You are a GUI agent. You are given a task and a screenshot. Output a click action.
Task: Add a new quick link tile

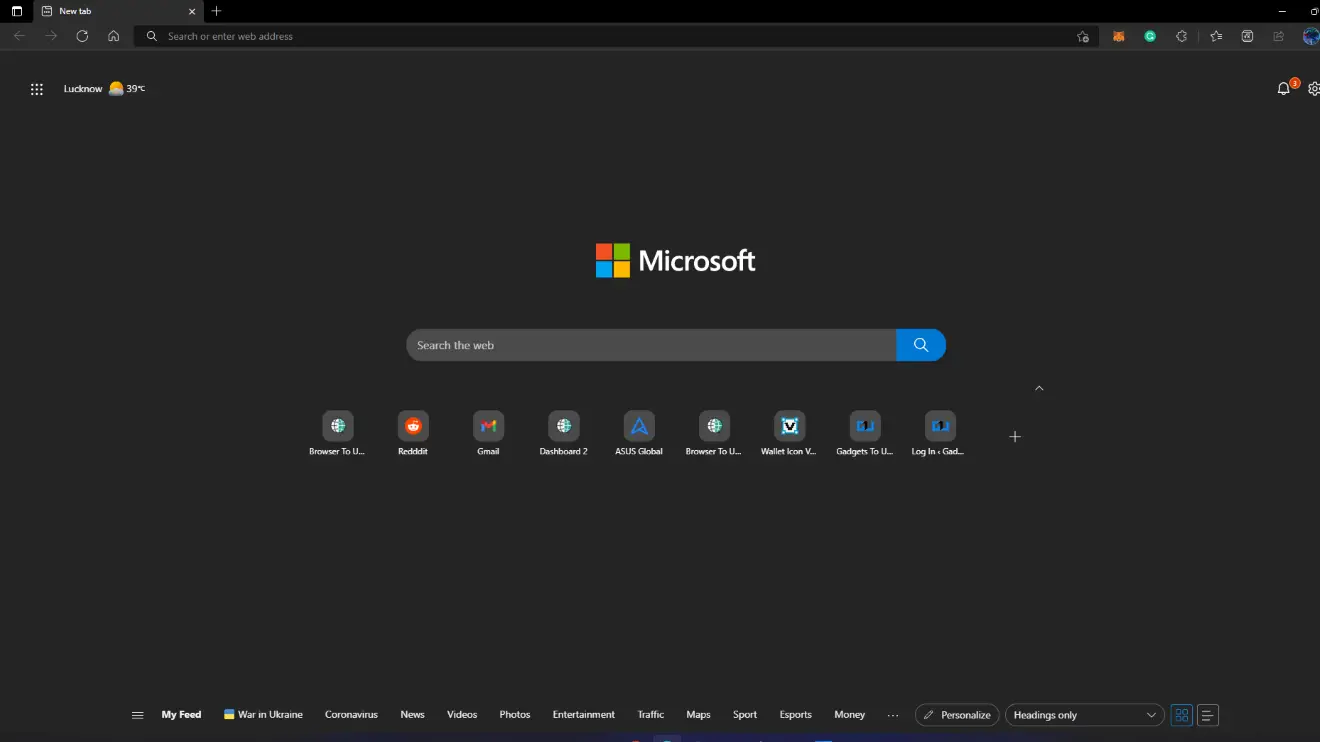[x=1015, y=437]
